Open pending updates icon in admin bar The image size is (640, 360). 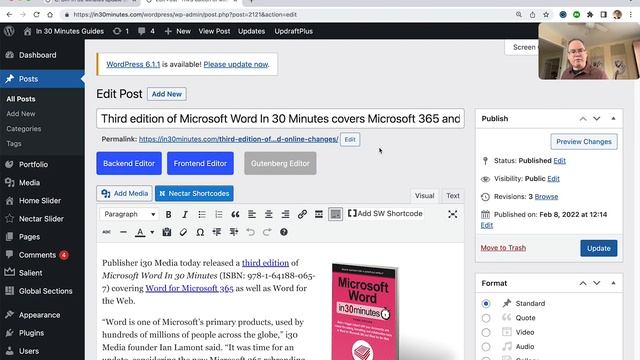coord(121,31)
